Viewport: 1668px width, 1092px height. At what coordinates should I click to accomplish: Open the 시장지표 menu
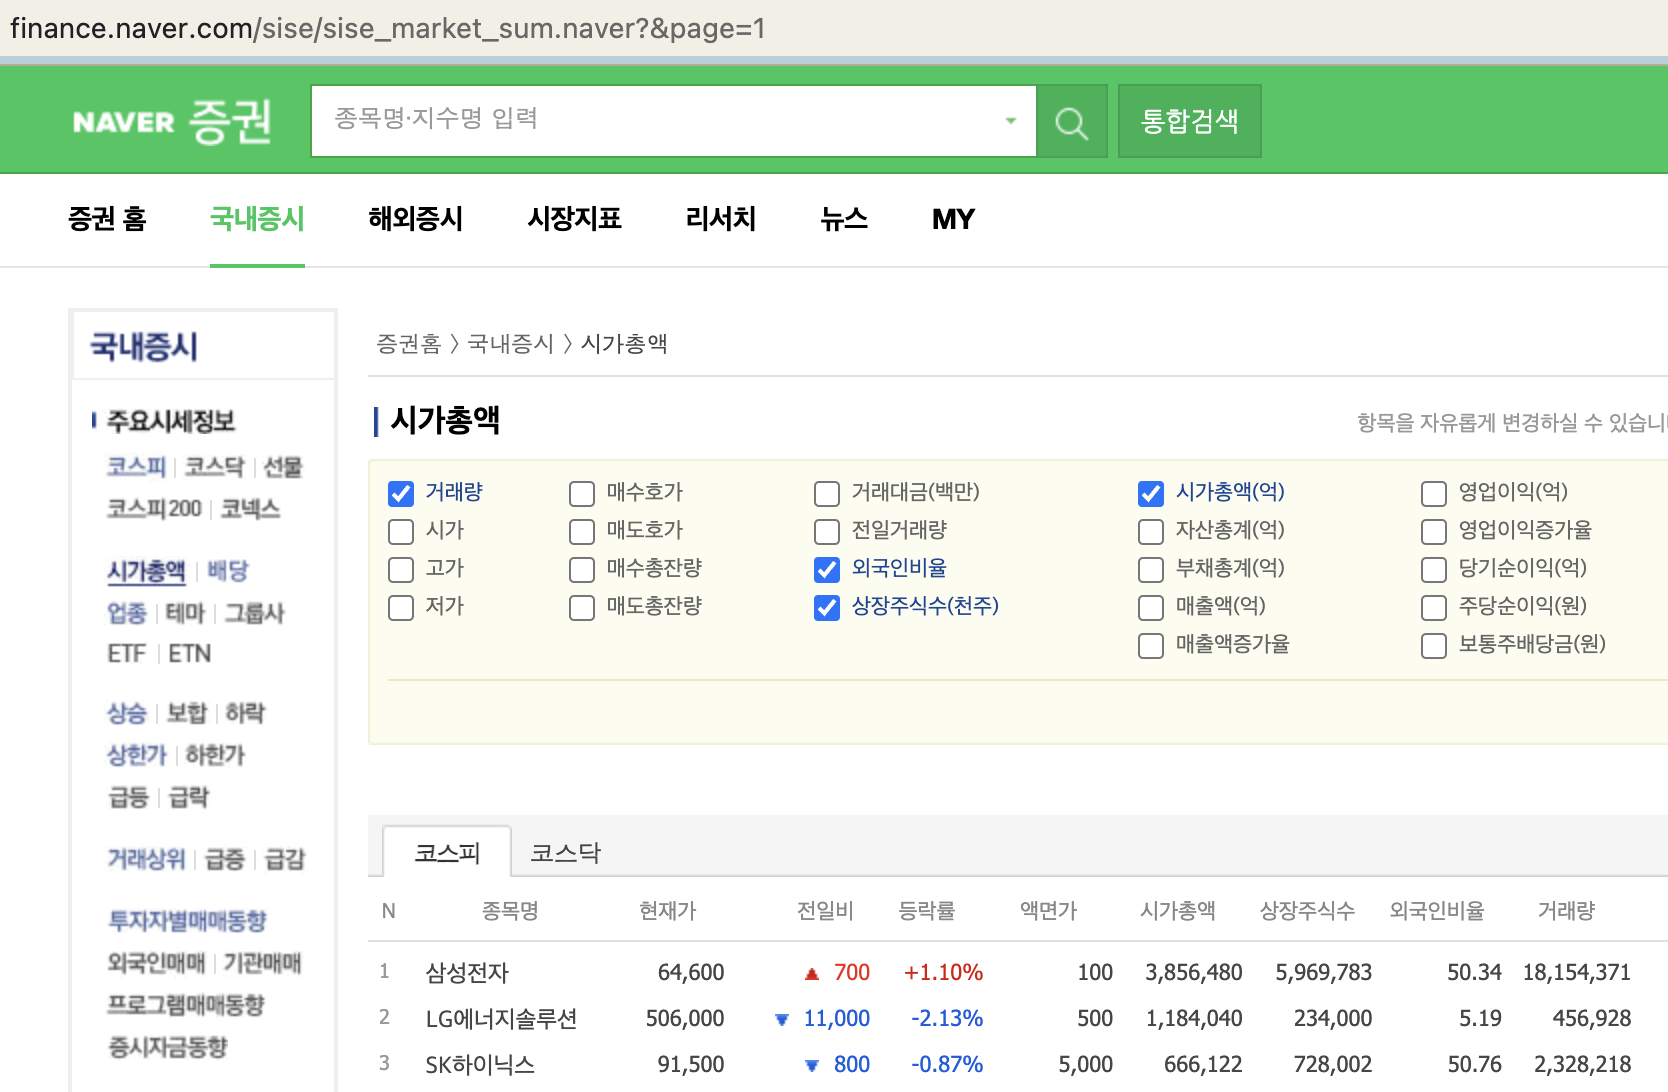click(x=575, y=219)
